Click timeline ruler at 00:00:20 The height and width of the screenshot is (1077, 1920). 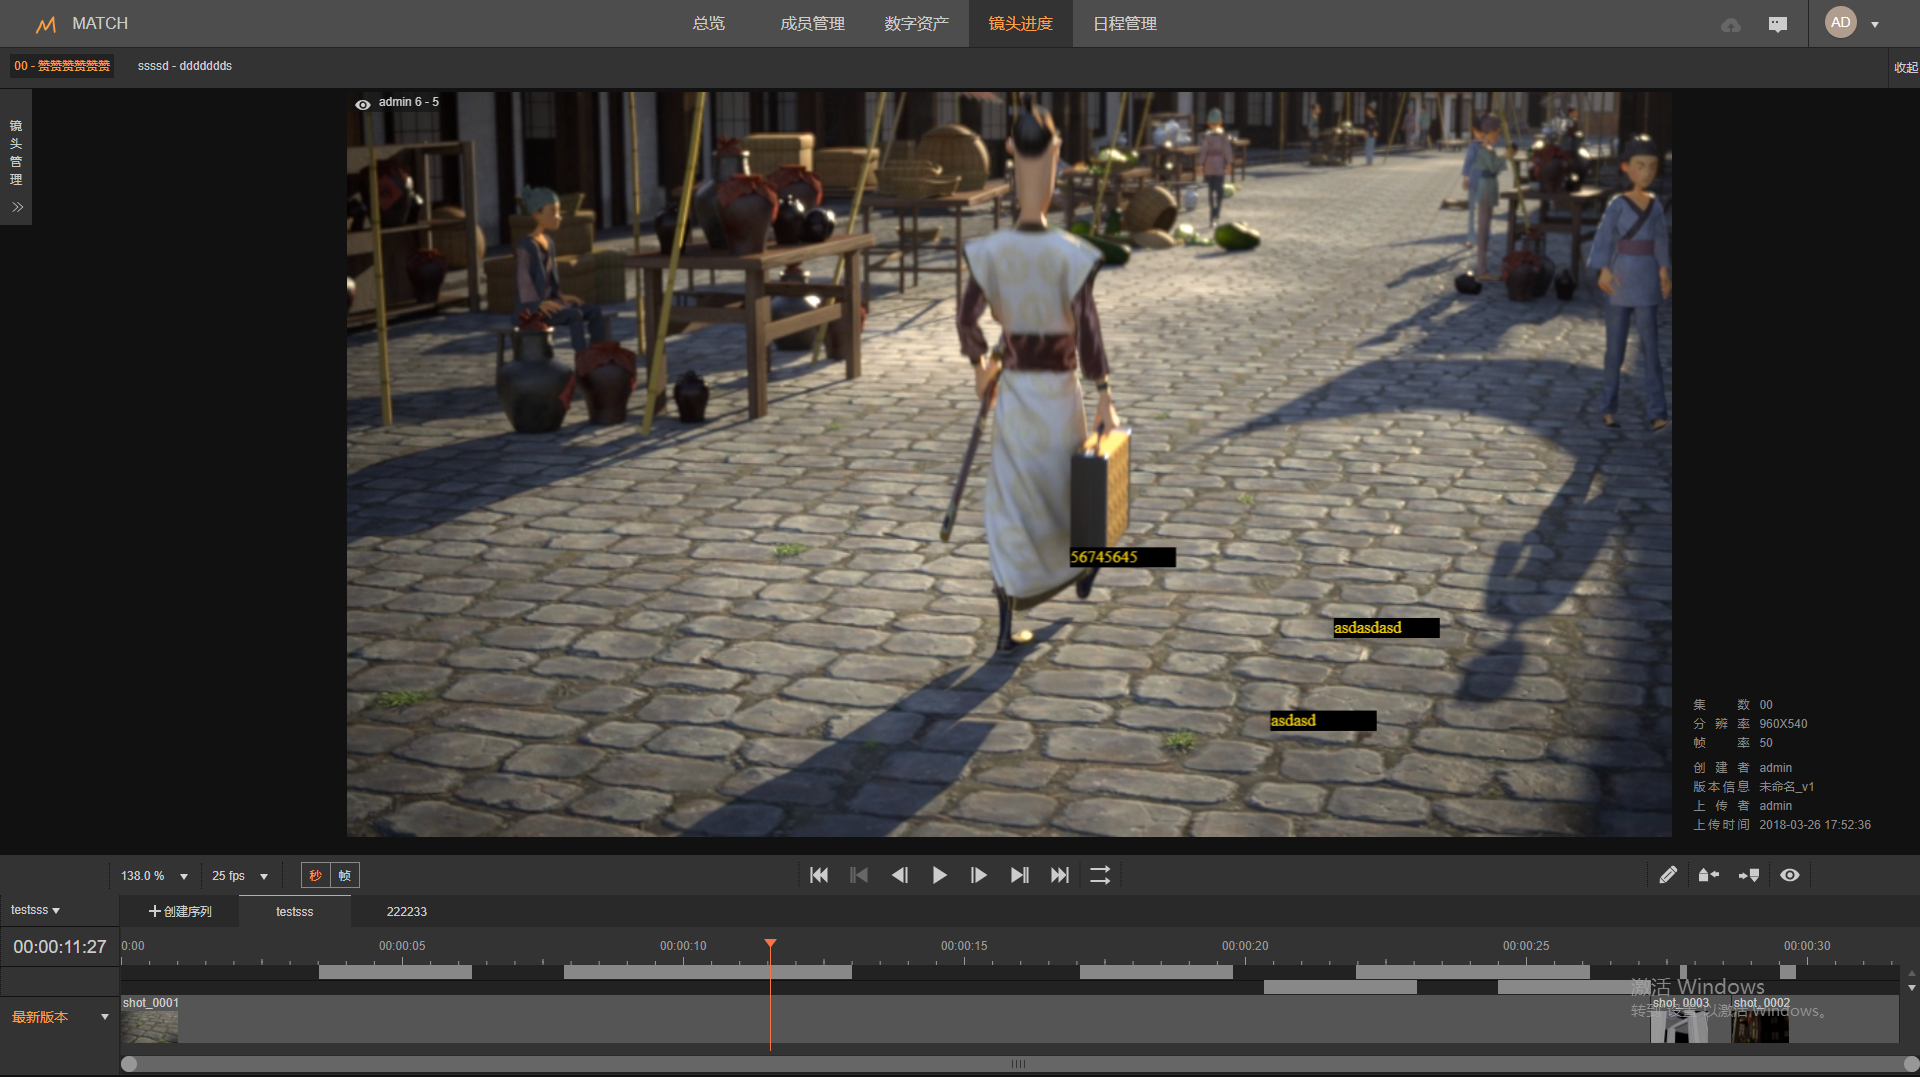1245,947
